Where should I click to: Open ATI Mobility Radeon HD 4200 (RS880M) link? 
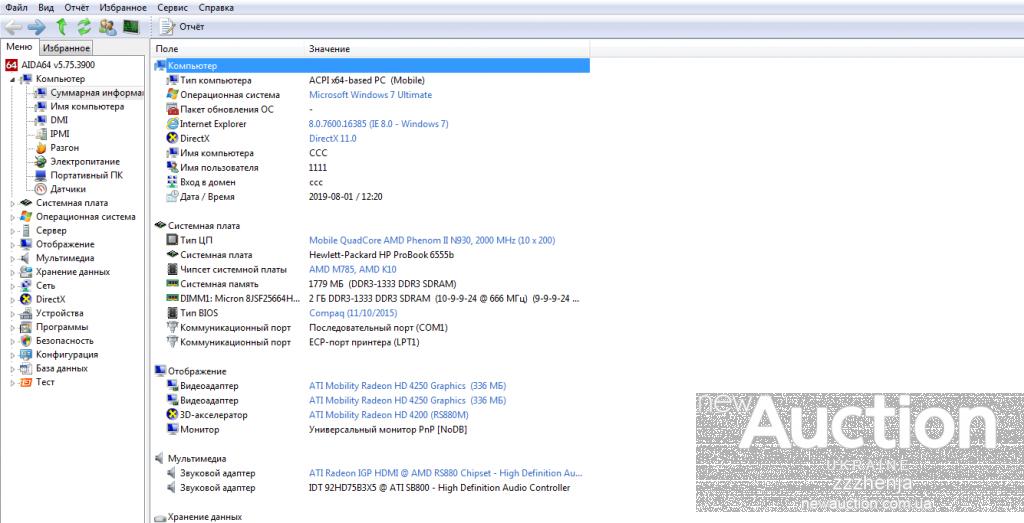point(389,415)
